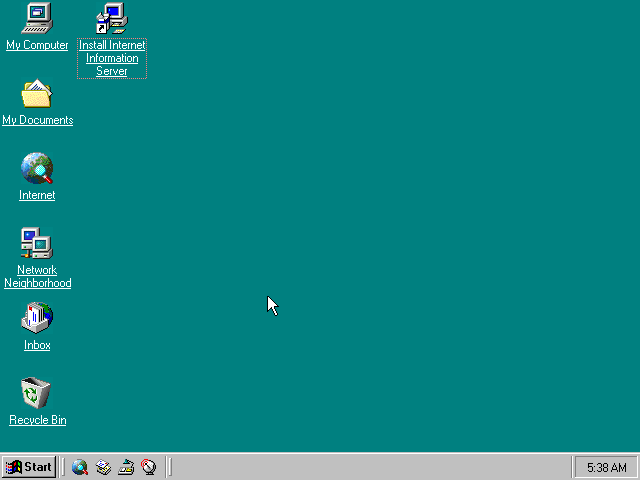
Task: Open the Start menu
Action: click(x=29, y=467)
